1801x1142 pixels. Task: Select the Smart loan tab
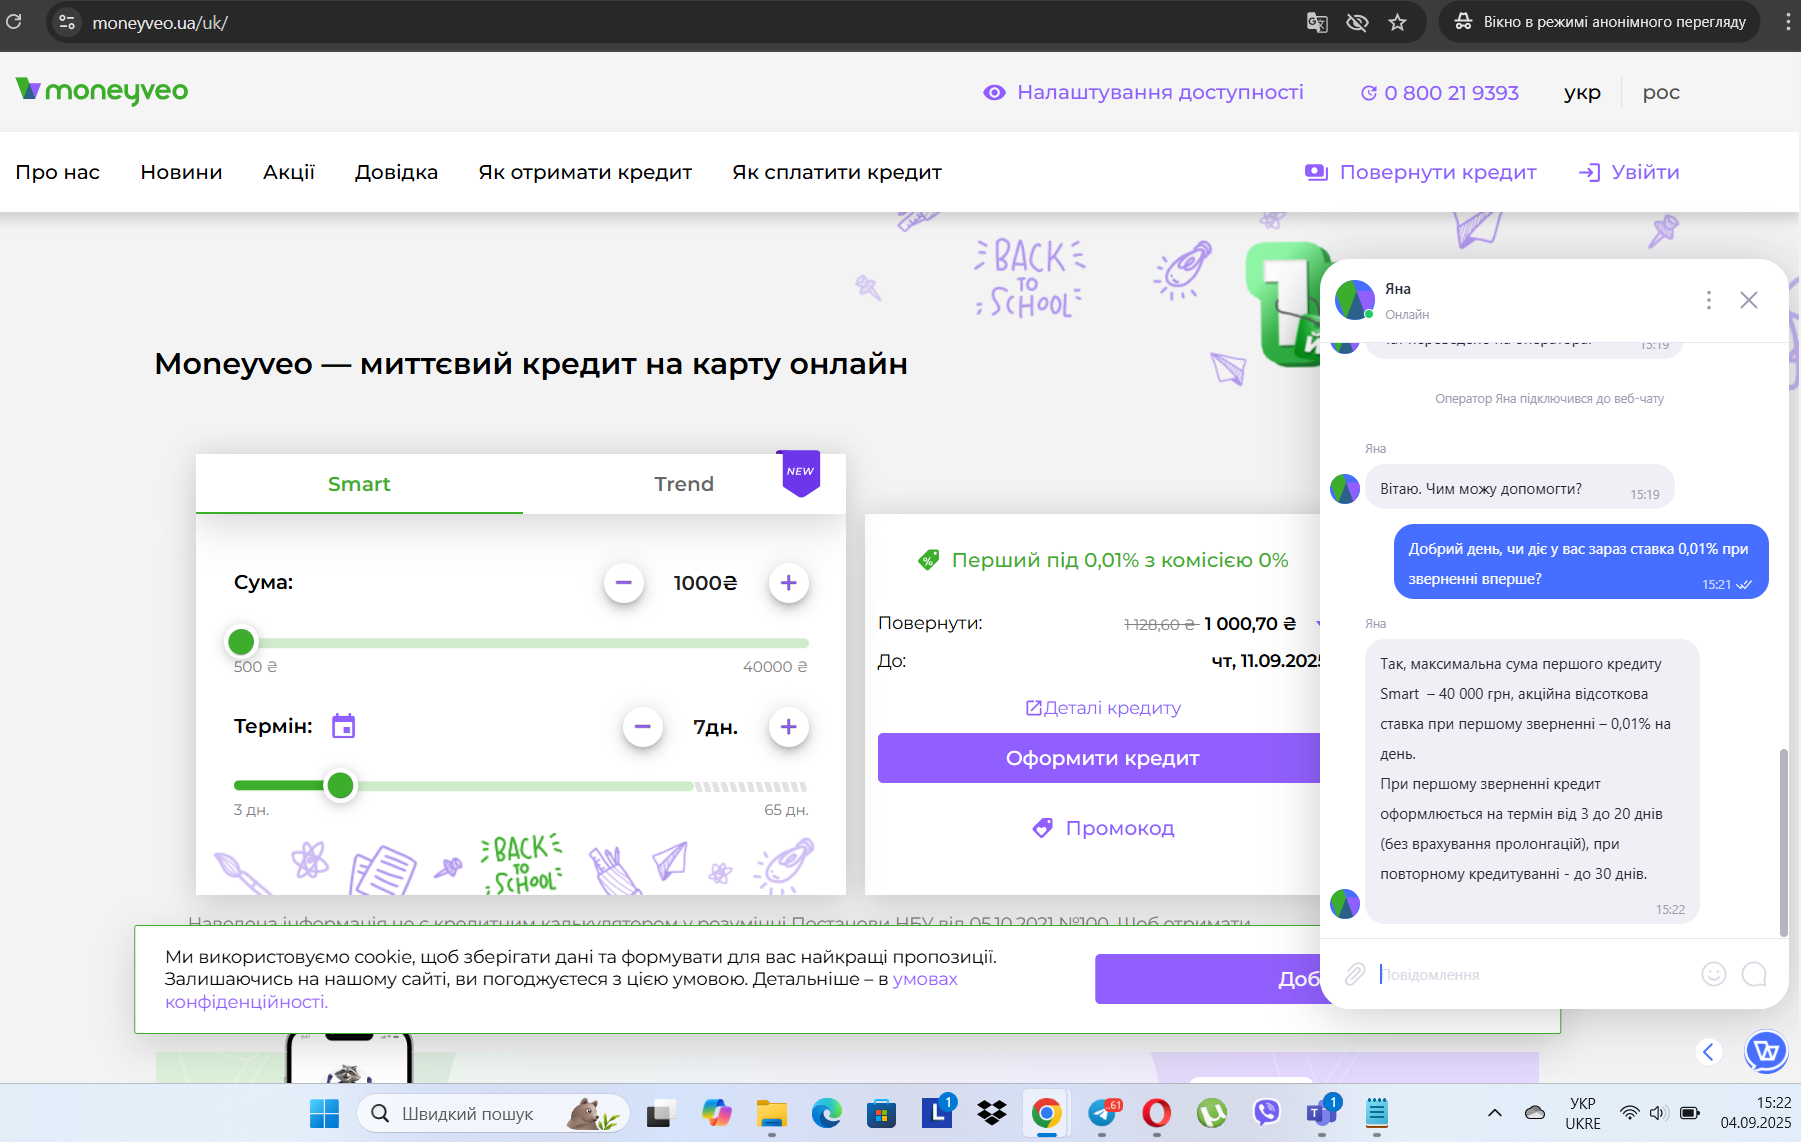(359, 484)
